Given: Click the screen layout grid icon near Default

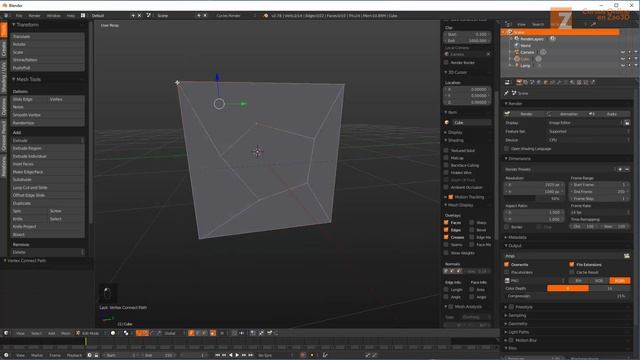Looking at the screenshot, I should click(83, 16).
